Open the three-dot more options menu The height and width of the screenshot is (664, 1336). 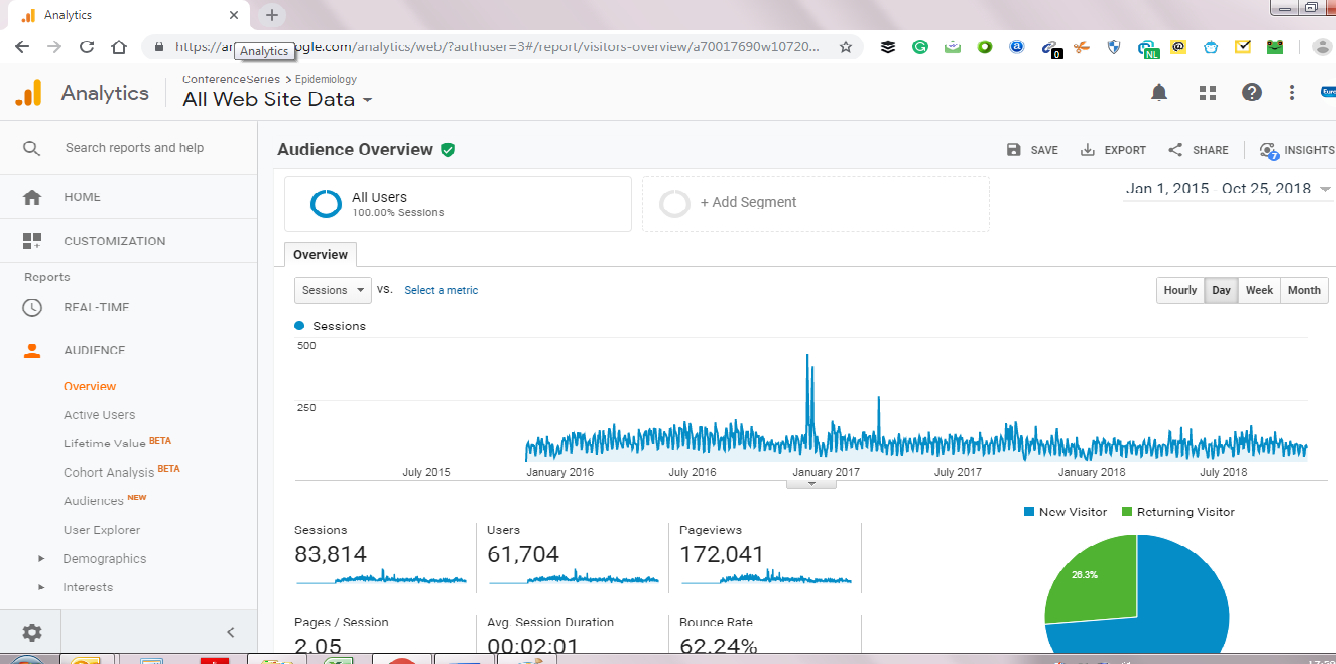(1292, 93)
